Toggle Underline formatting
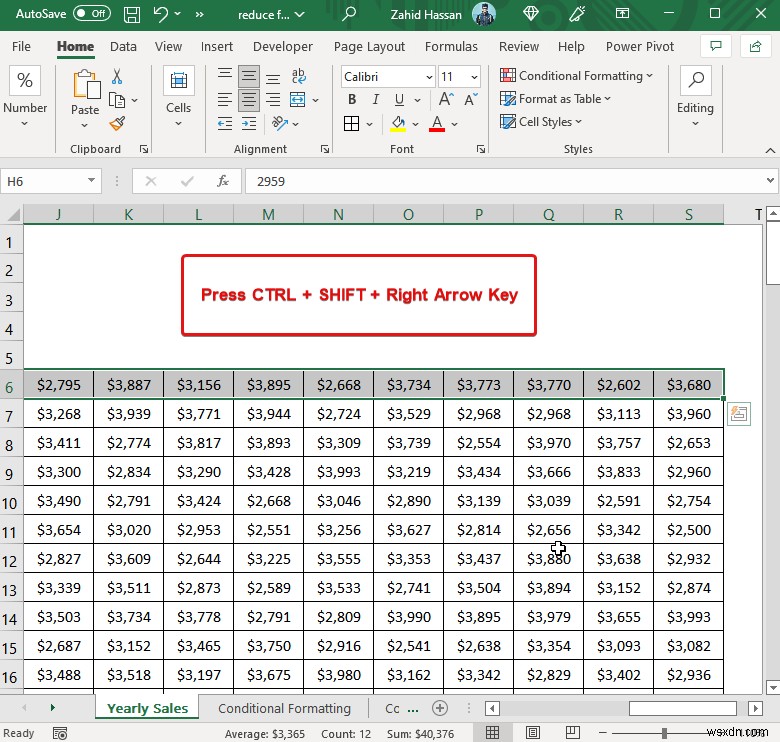The image size is (780, 742). click(399, 99)
